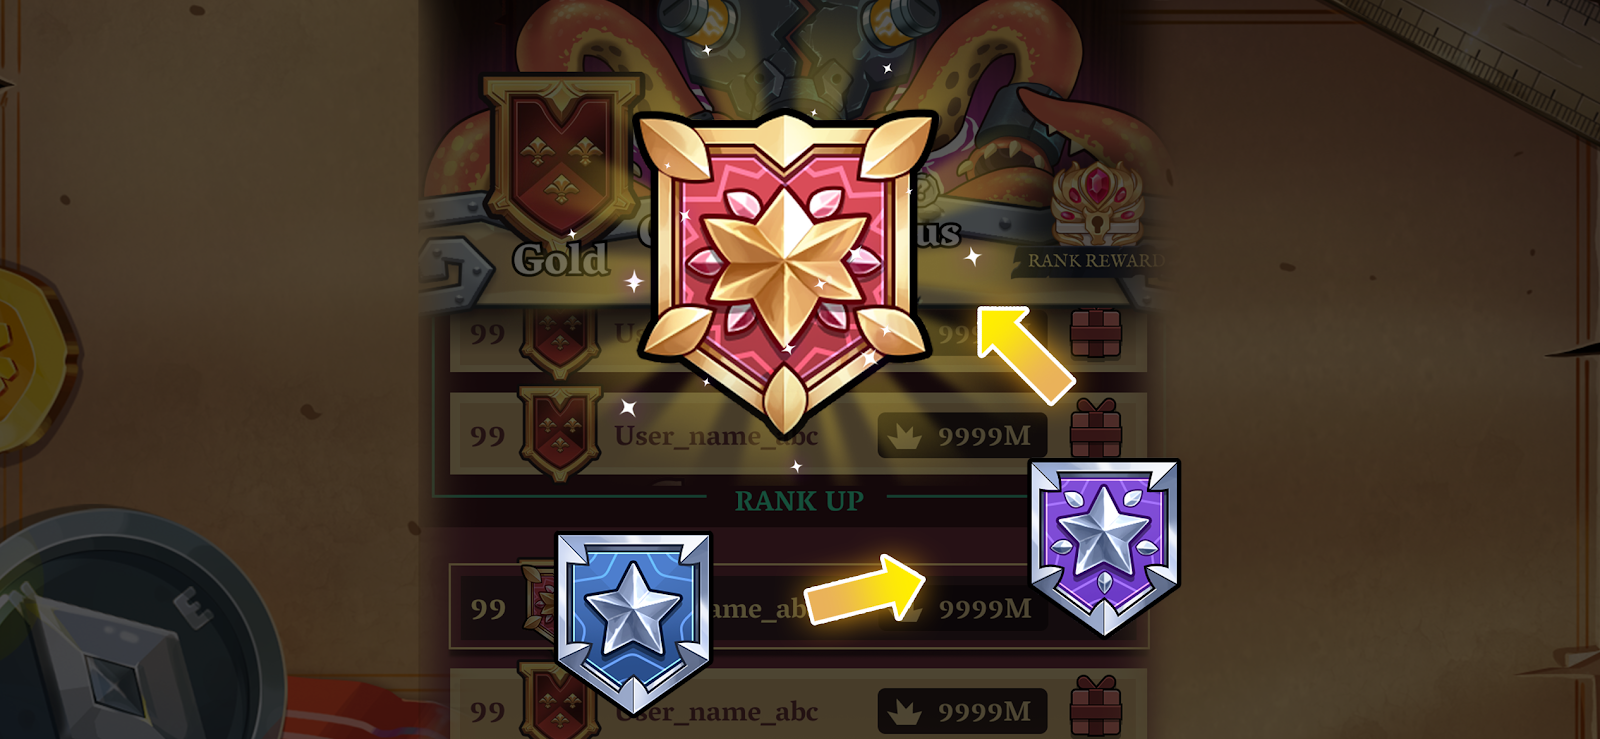1600x739 pixels.
Task: Claim the gift box in the row above RANK UP
Action: [x=1096, y=428]
